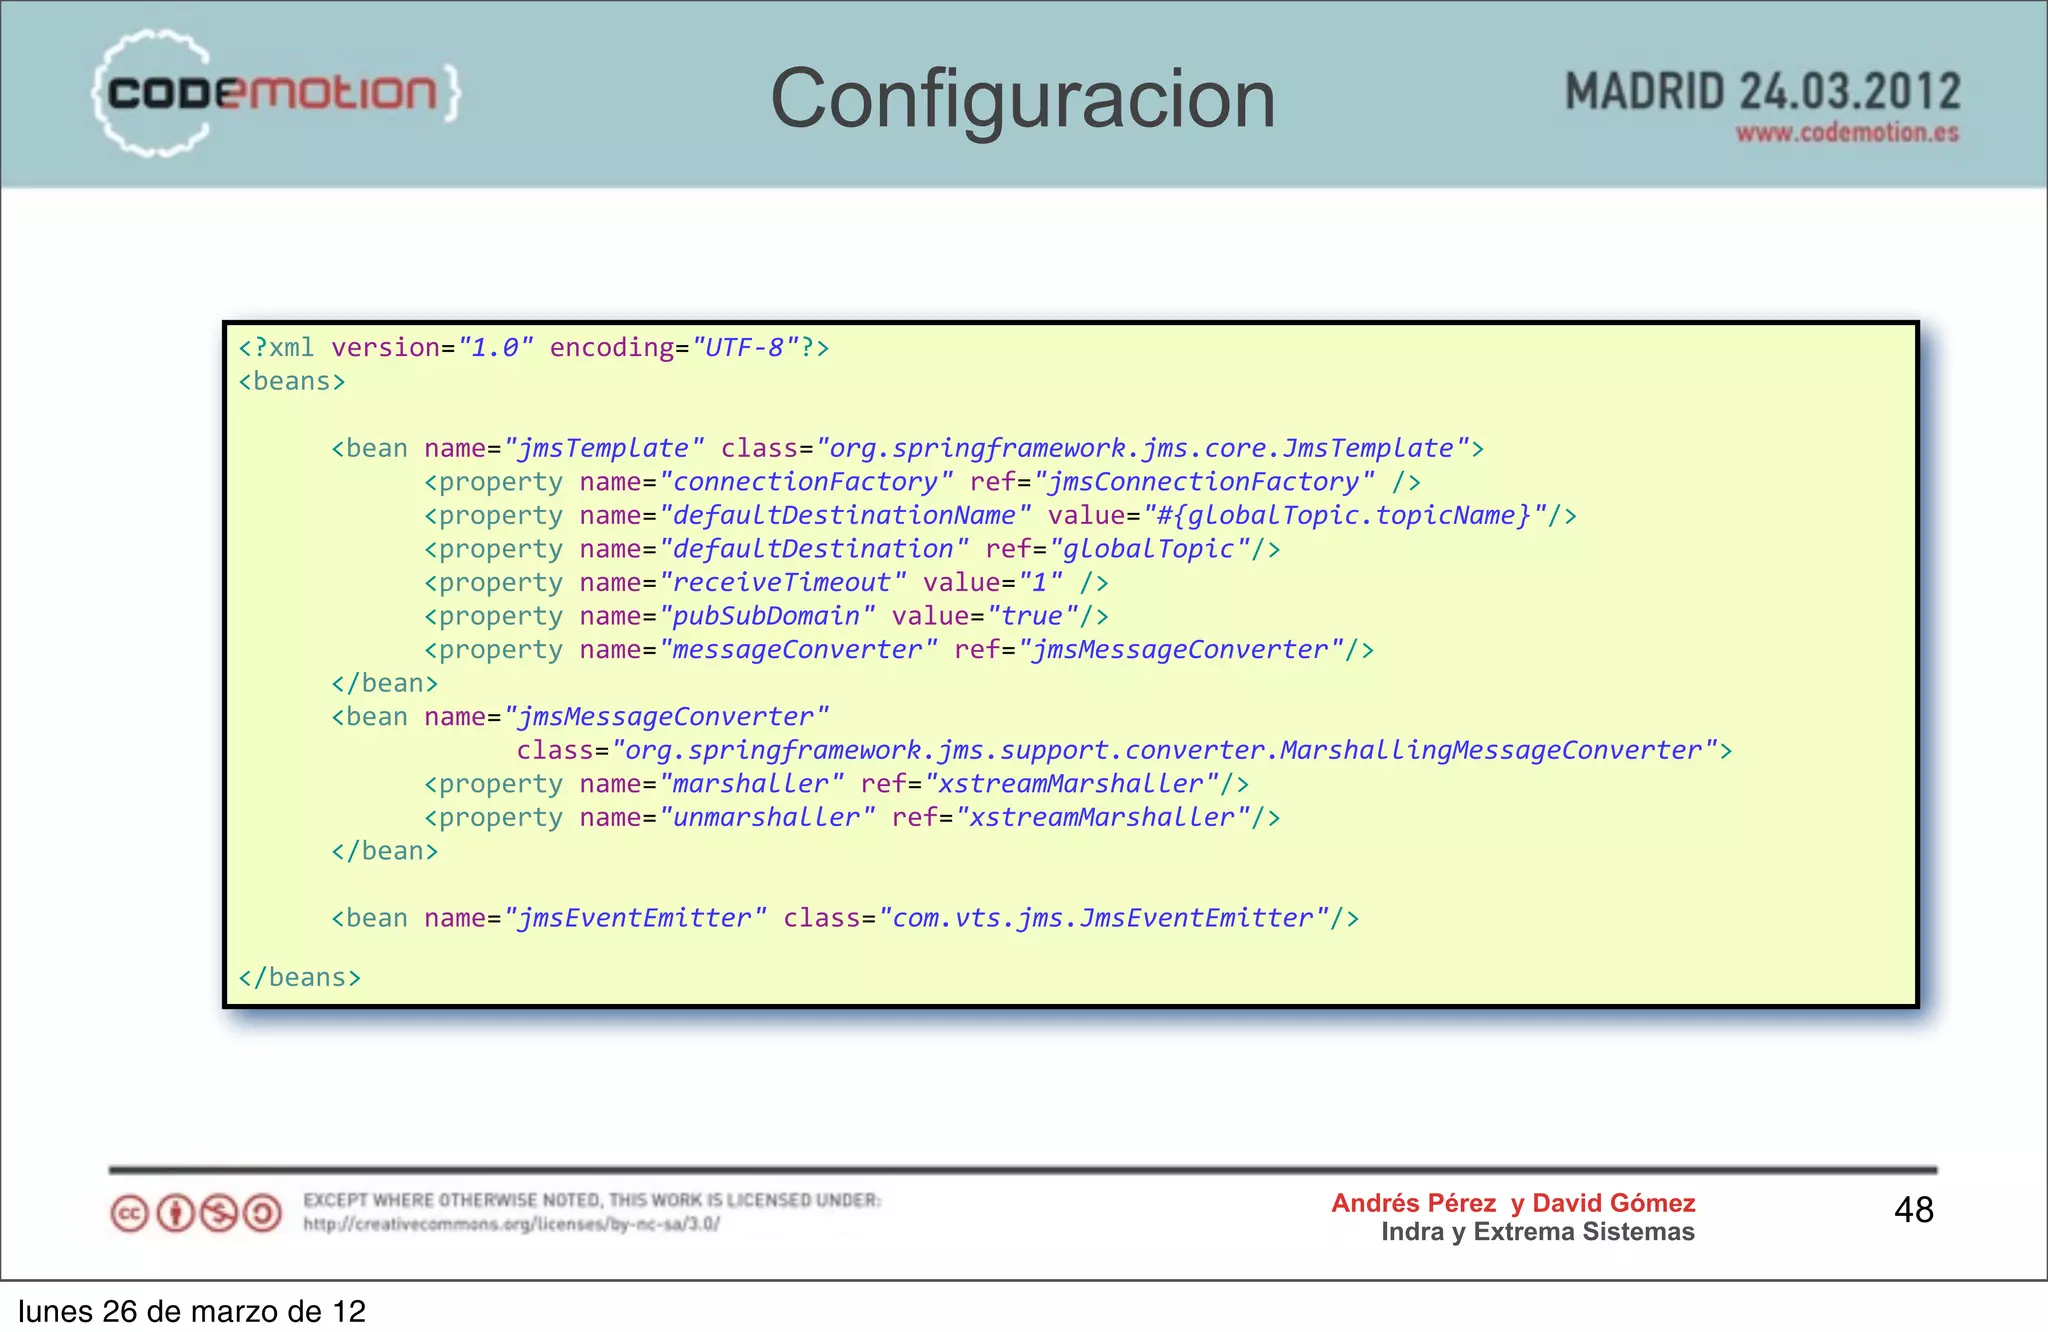Click the xml version declaration line
The image size is (2048, 1332).
click(x=534, y=348)
